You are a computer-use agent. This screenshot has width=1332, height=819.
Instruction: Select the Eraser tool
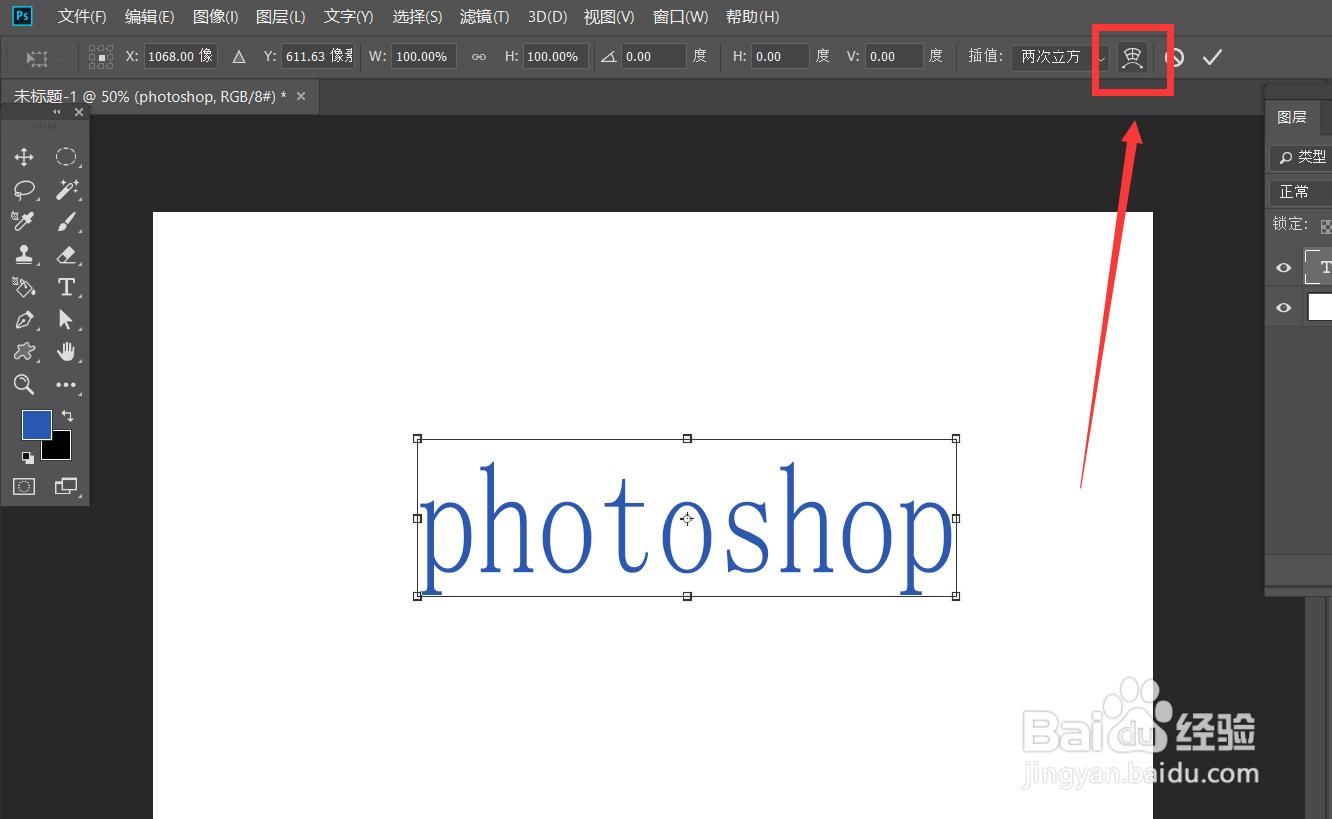pos(66,254)
